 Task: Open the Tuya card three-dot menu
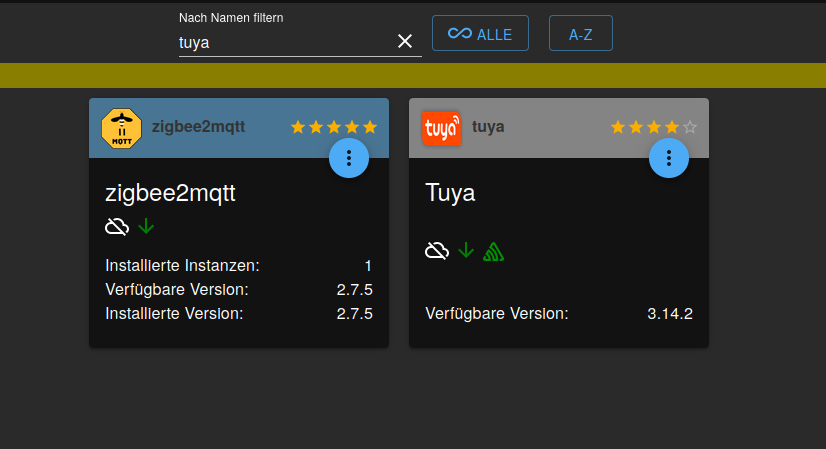coord(668,158)
